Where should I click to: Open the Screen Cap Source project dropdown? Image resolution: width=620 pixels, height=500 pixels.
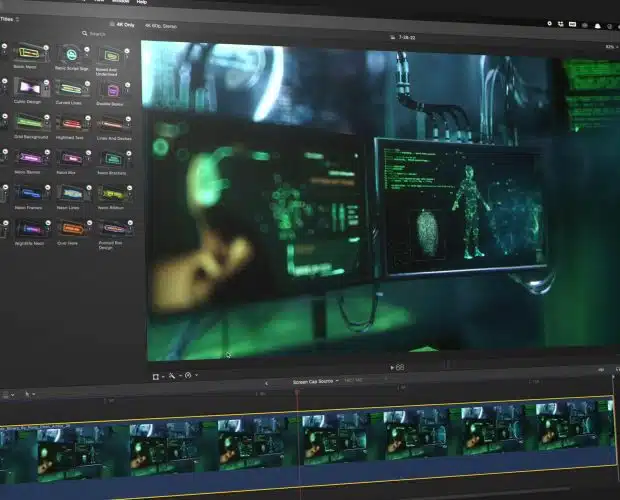(316, 381)
